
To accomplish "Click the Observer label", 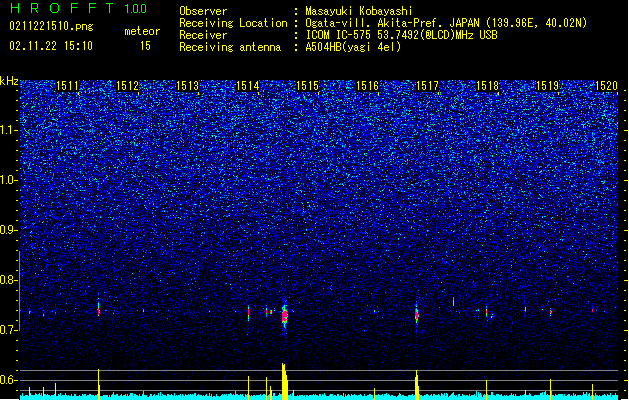I will point(203,11).
